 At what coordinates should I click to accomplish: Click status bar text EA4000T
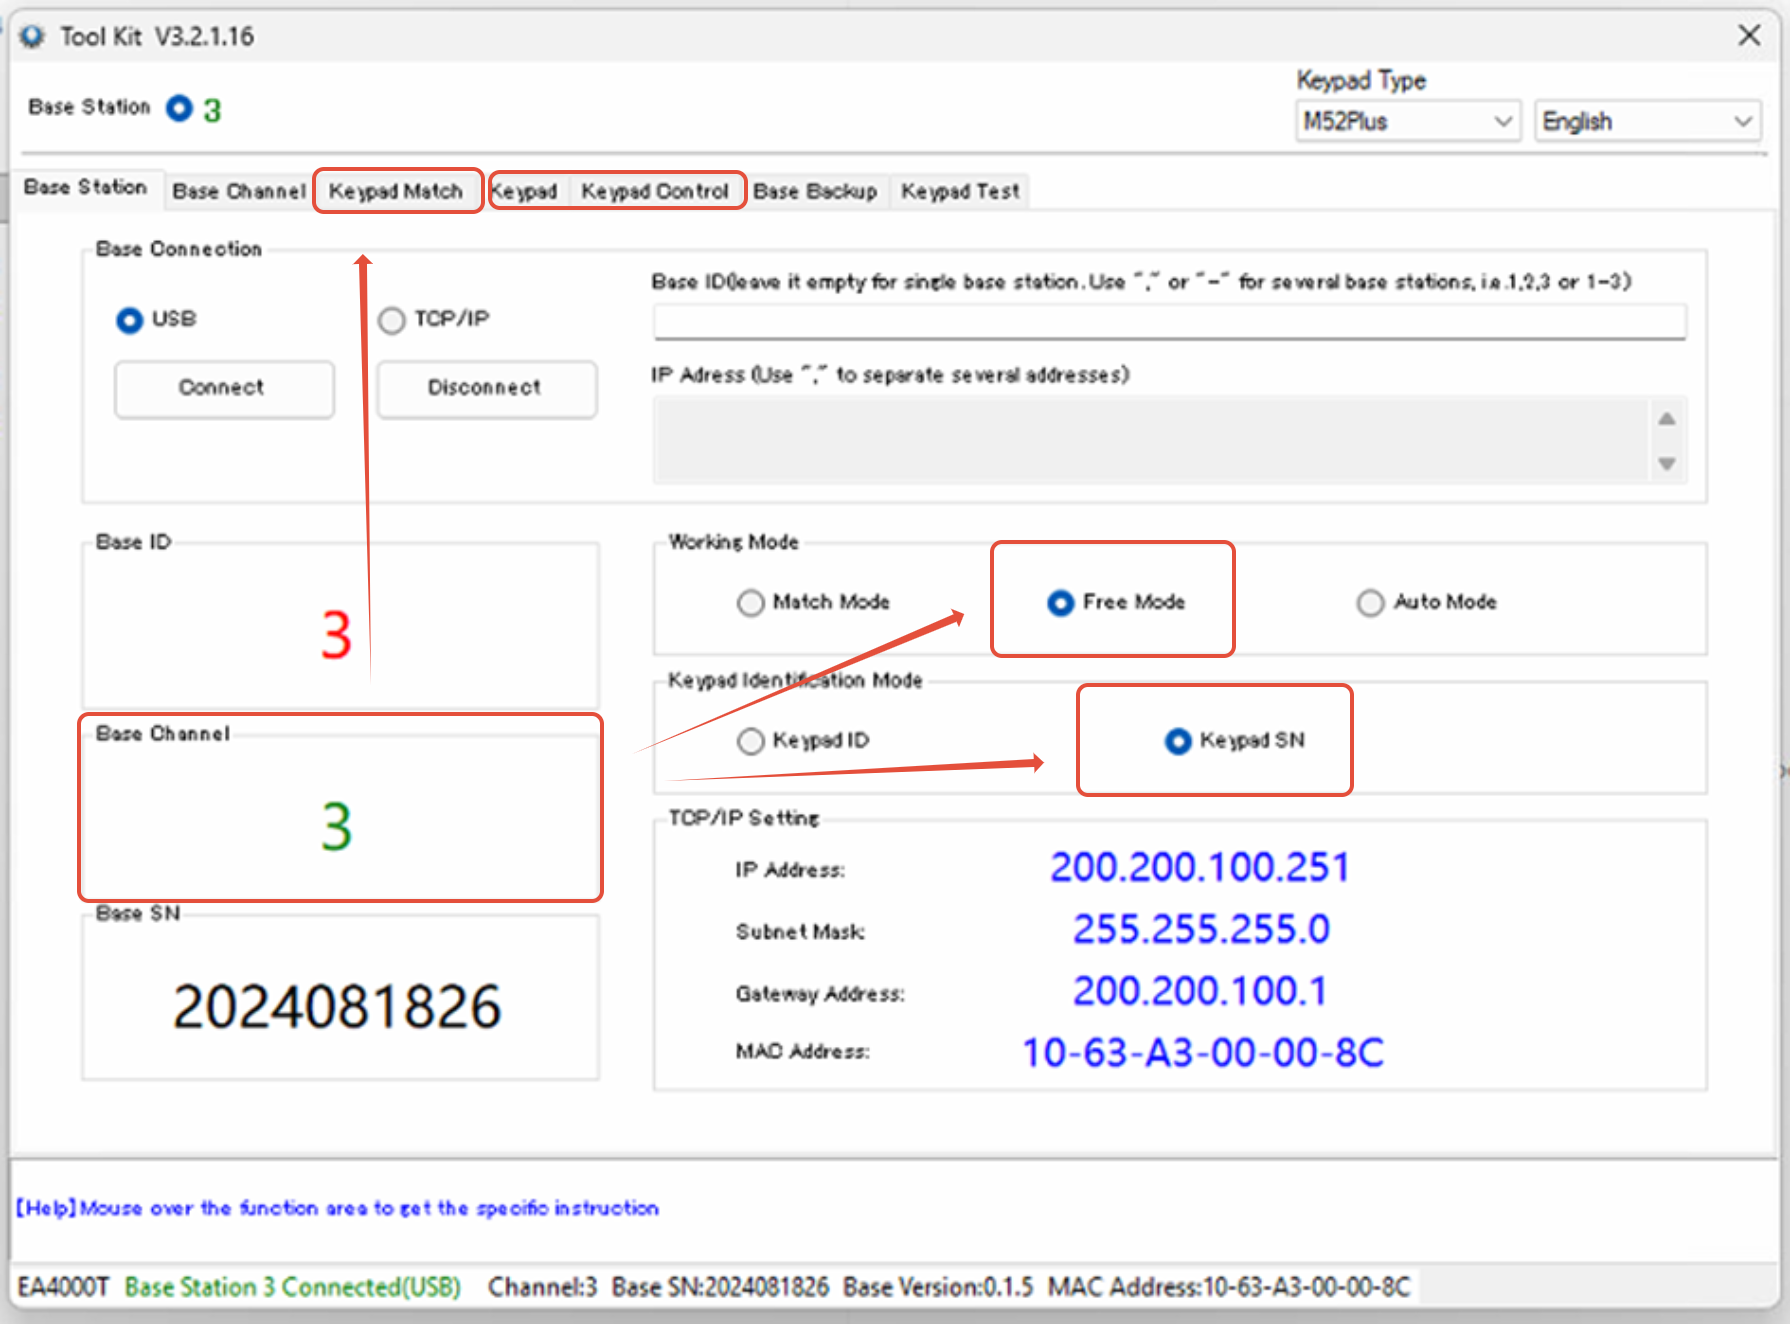coord(64,1287)
